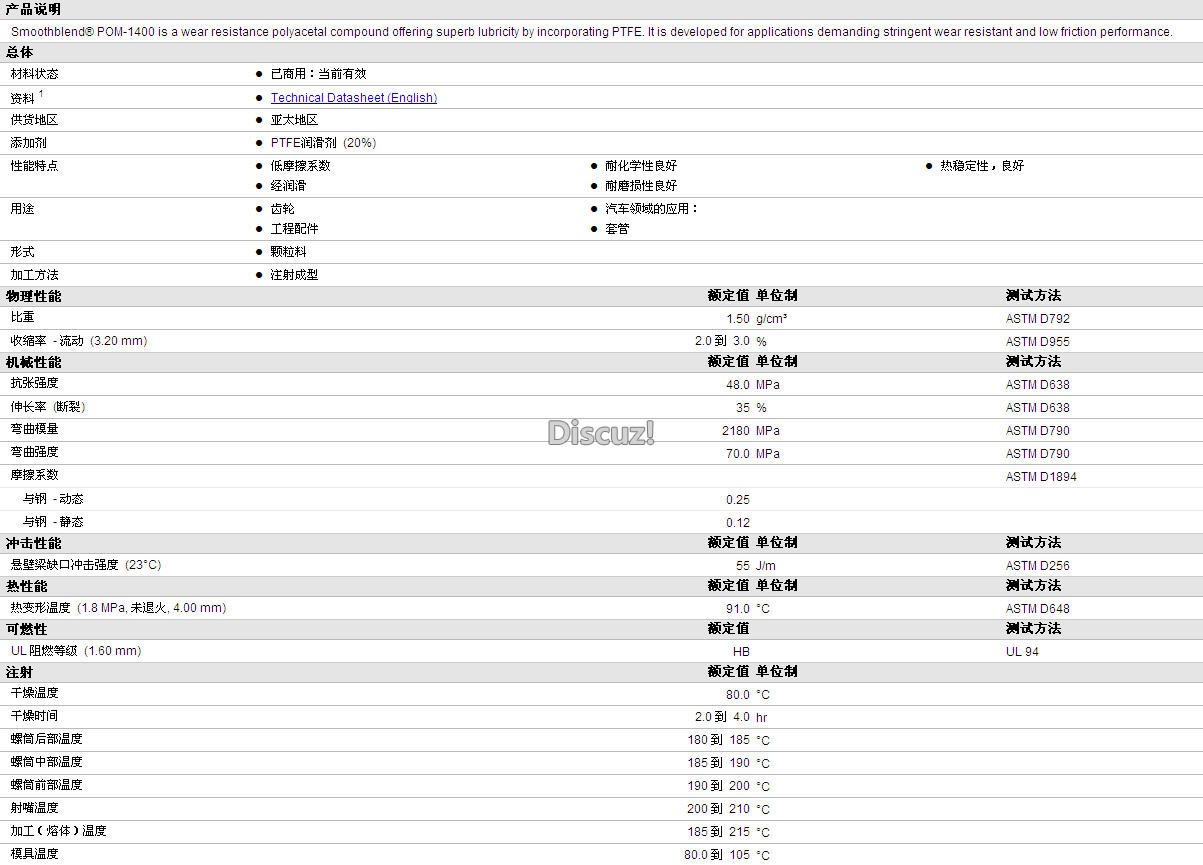Click the 亚太地区 value
The height and width of the screenshot is (865, 1203).
pyautogui.click(x=294, y=120)
